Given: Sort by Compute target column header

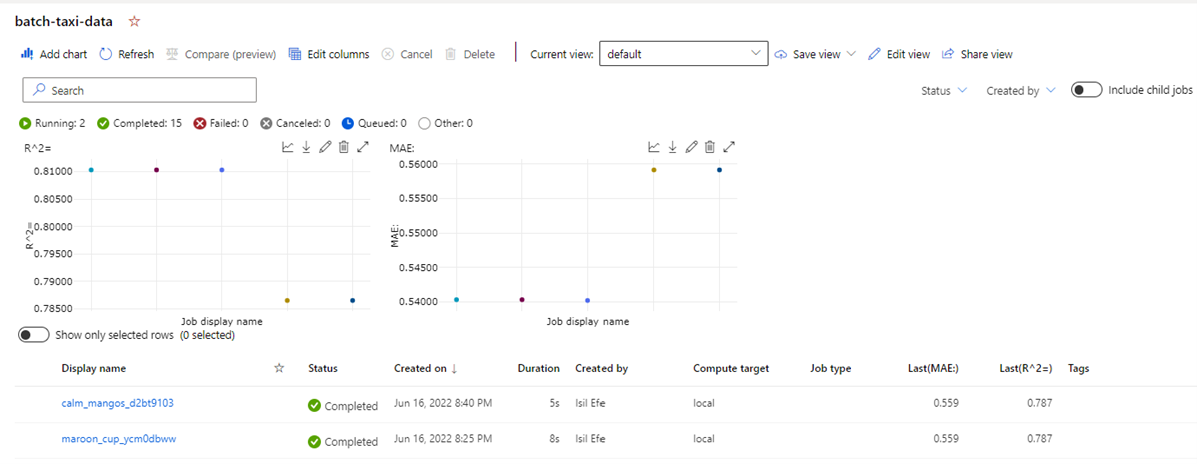Looking at the screenshot, I should [x=731, y=368].
